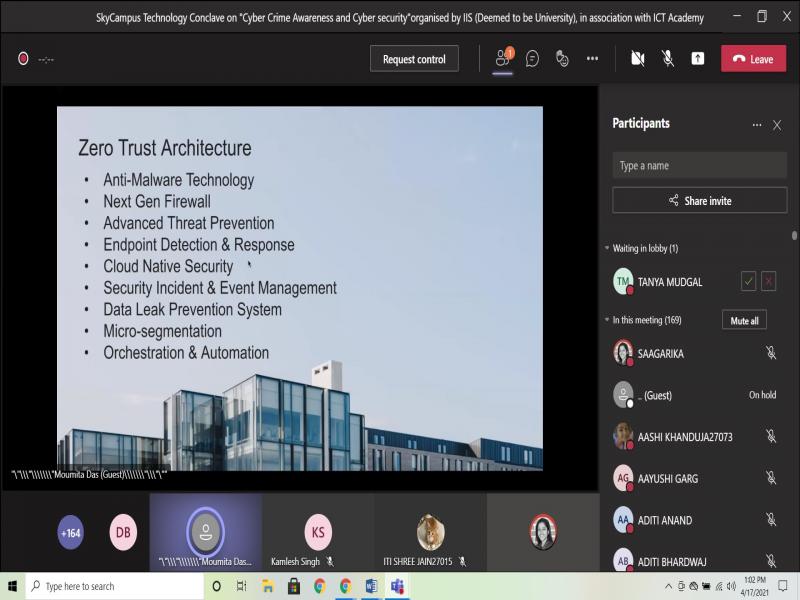The image size is (800, 600).
Task: Click the Word icon in the taskbar
Action: [x=371, y=586]
